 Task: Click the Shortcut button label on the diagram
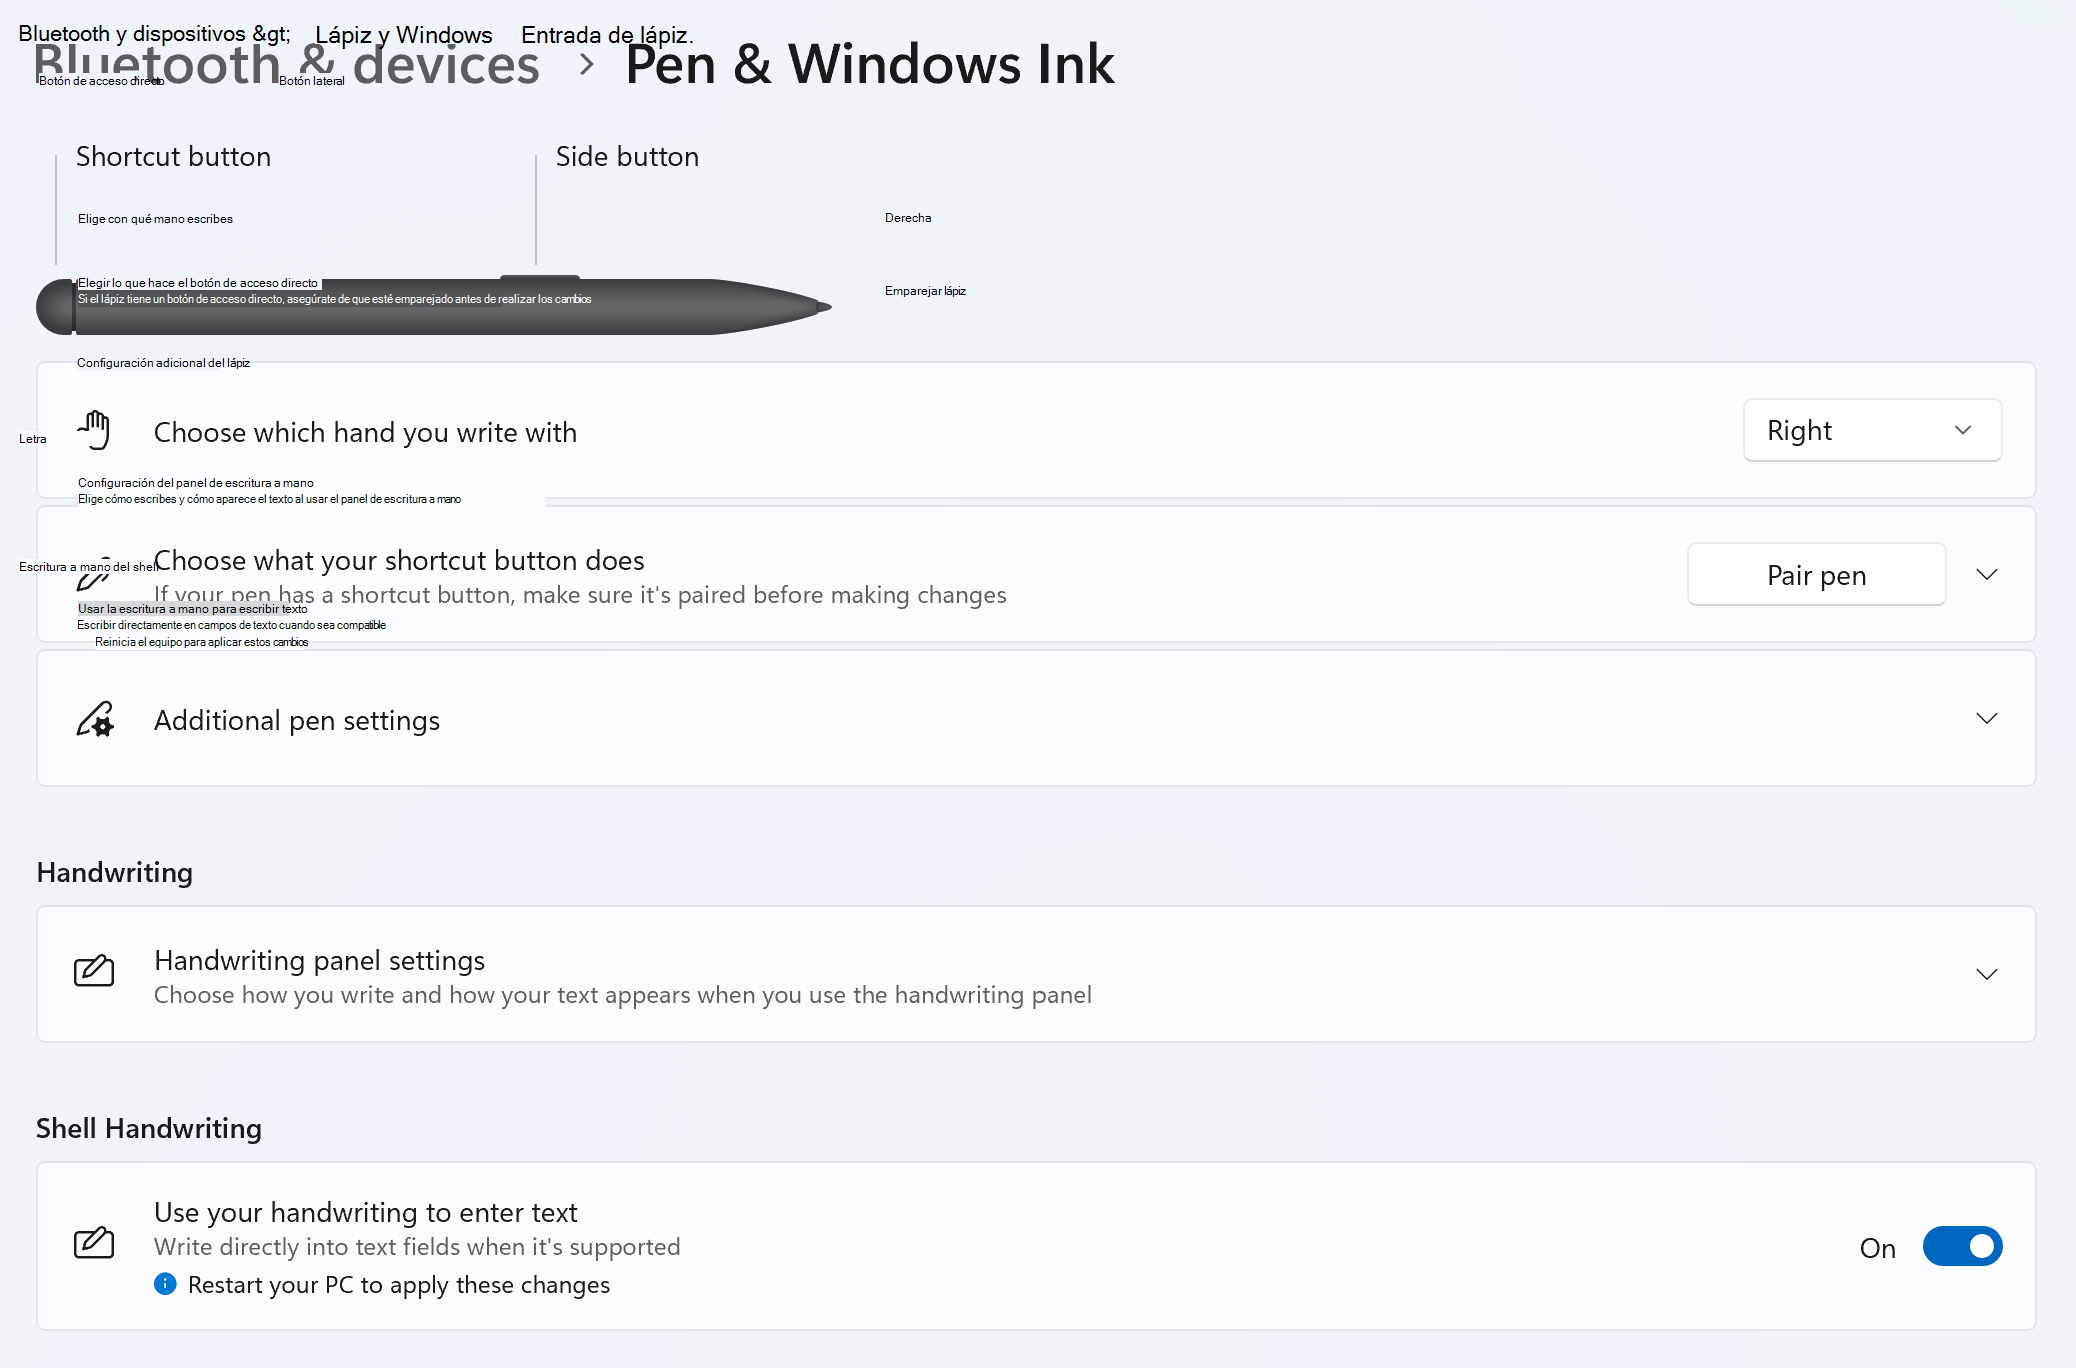173,156
